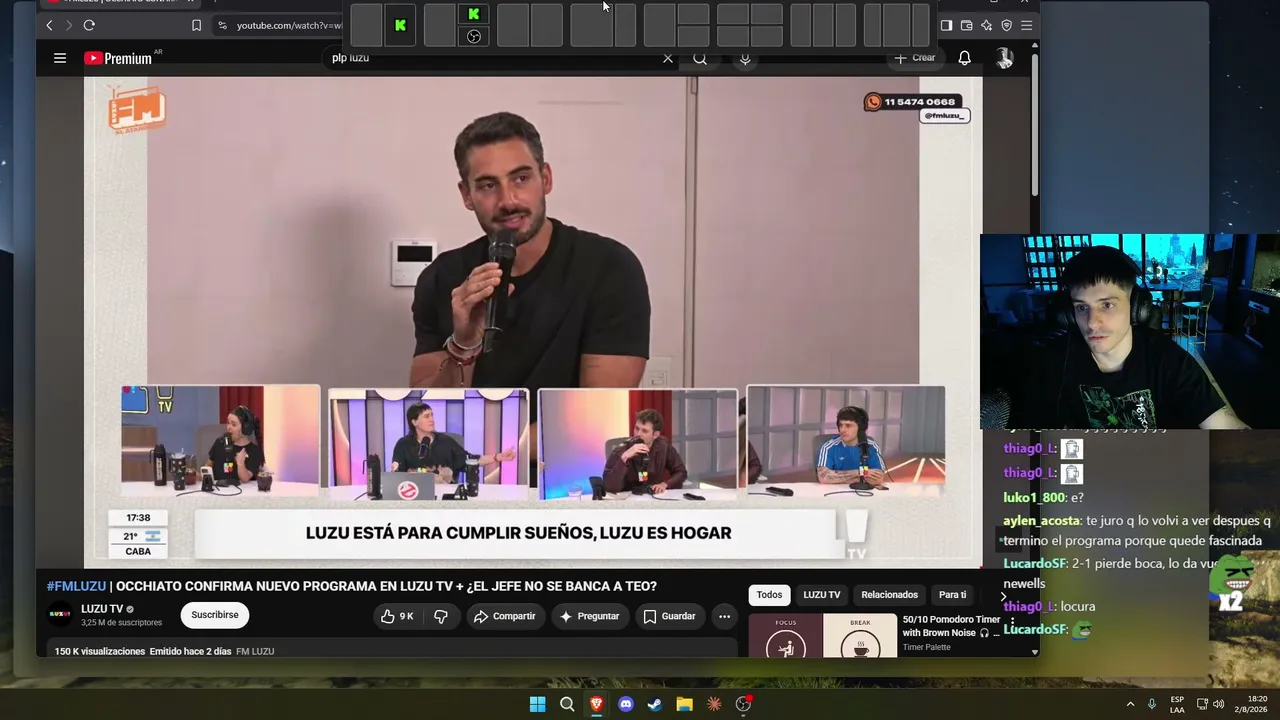The width and height of the screenshot is (1280, 720).
Task: Open the ESP LAA language switcher
Action: tap(1177, 704)
